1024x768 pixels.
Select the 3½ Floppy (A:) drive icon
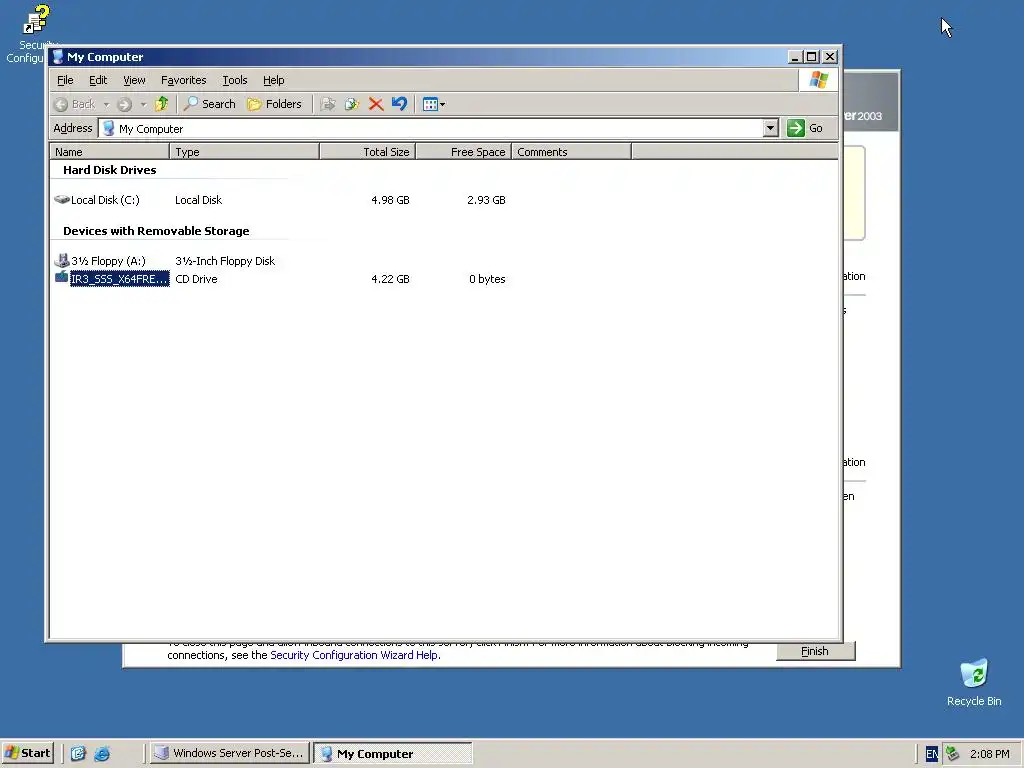pyautogui.click(x=62, y=261)
